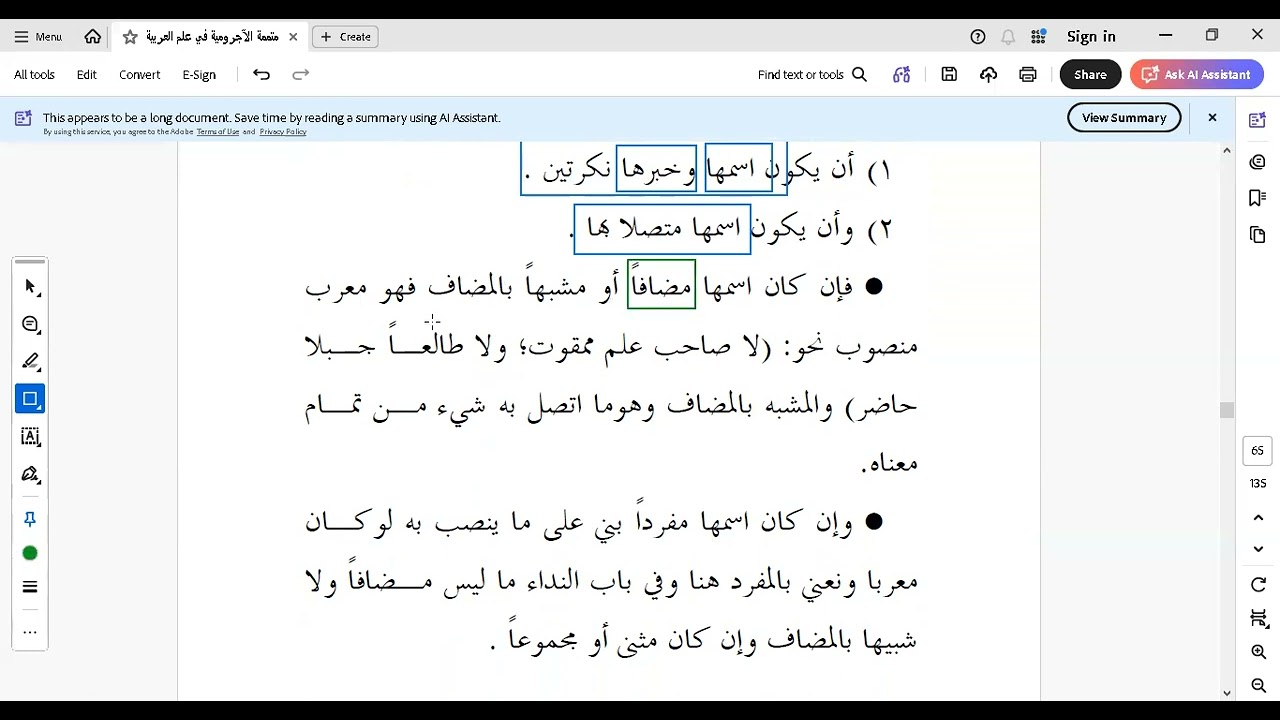Screen dimensions: 1280x720
Task: Choose the Draw rectangle tool
Action: (x=30, y=399)
